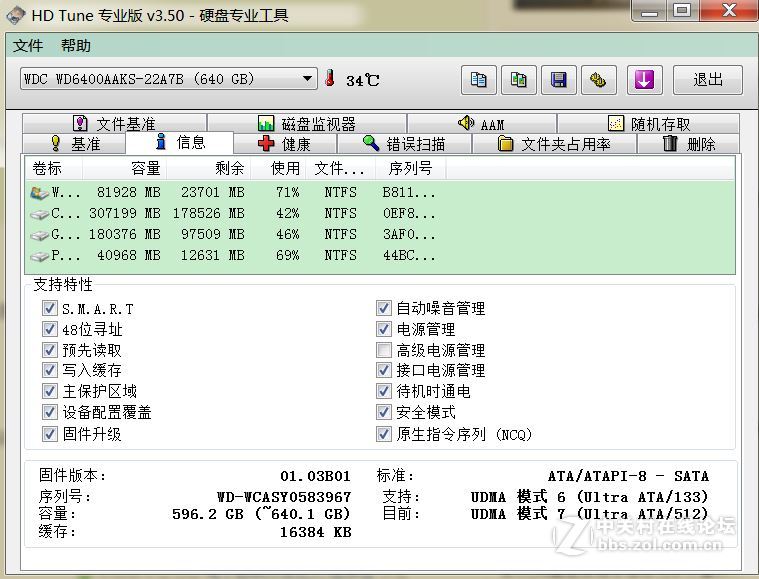Screen dimensions: 759x579
Task: Click the drive icon of G... volume row
Action: tap(39, 235)
